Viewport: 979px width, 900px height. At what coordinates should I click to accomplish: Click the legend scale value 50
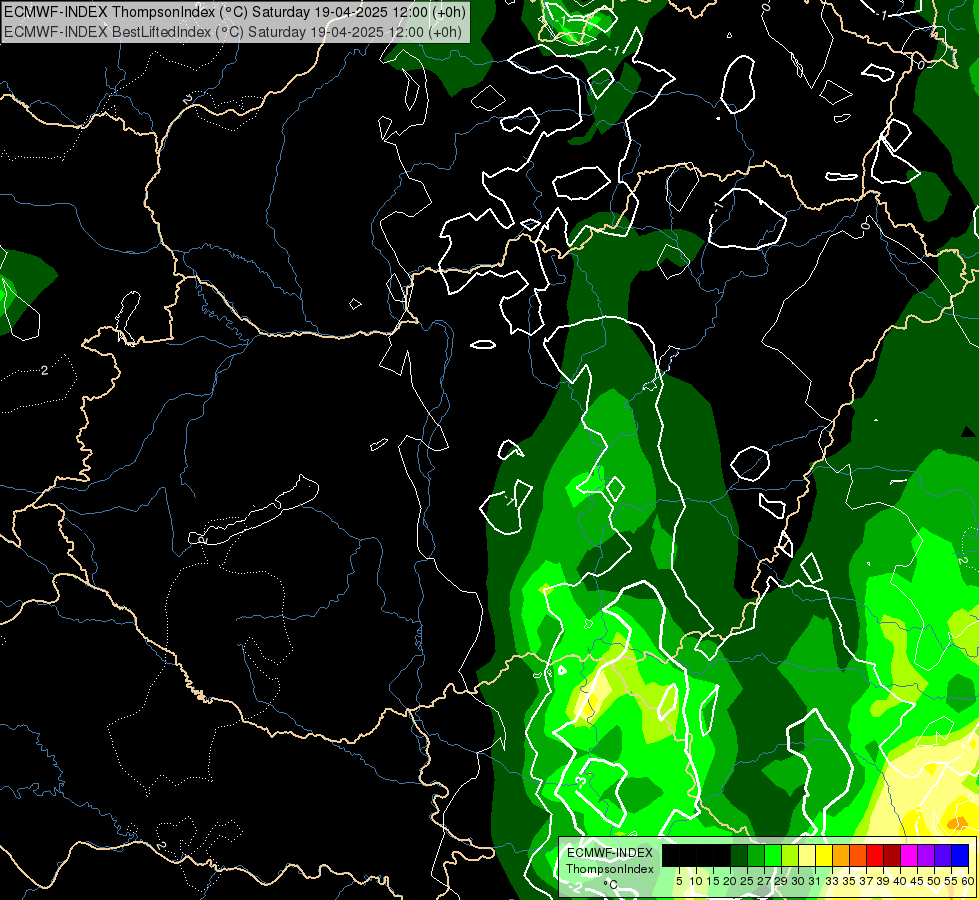[x=934, y=881]
